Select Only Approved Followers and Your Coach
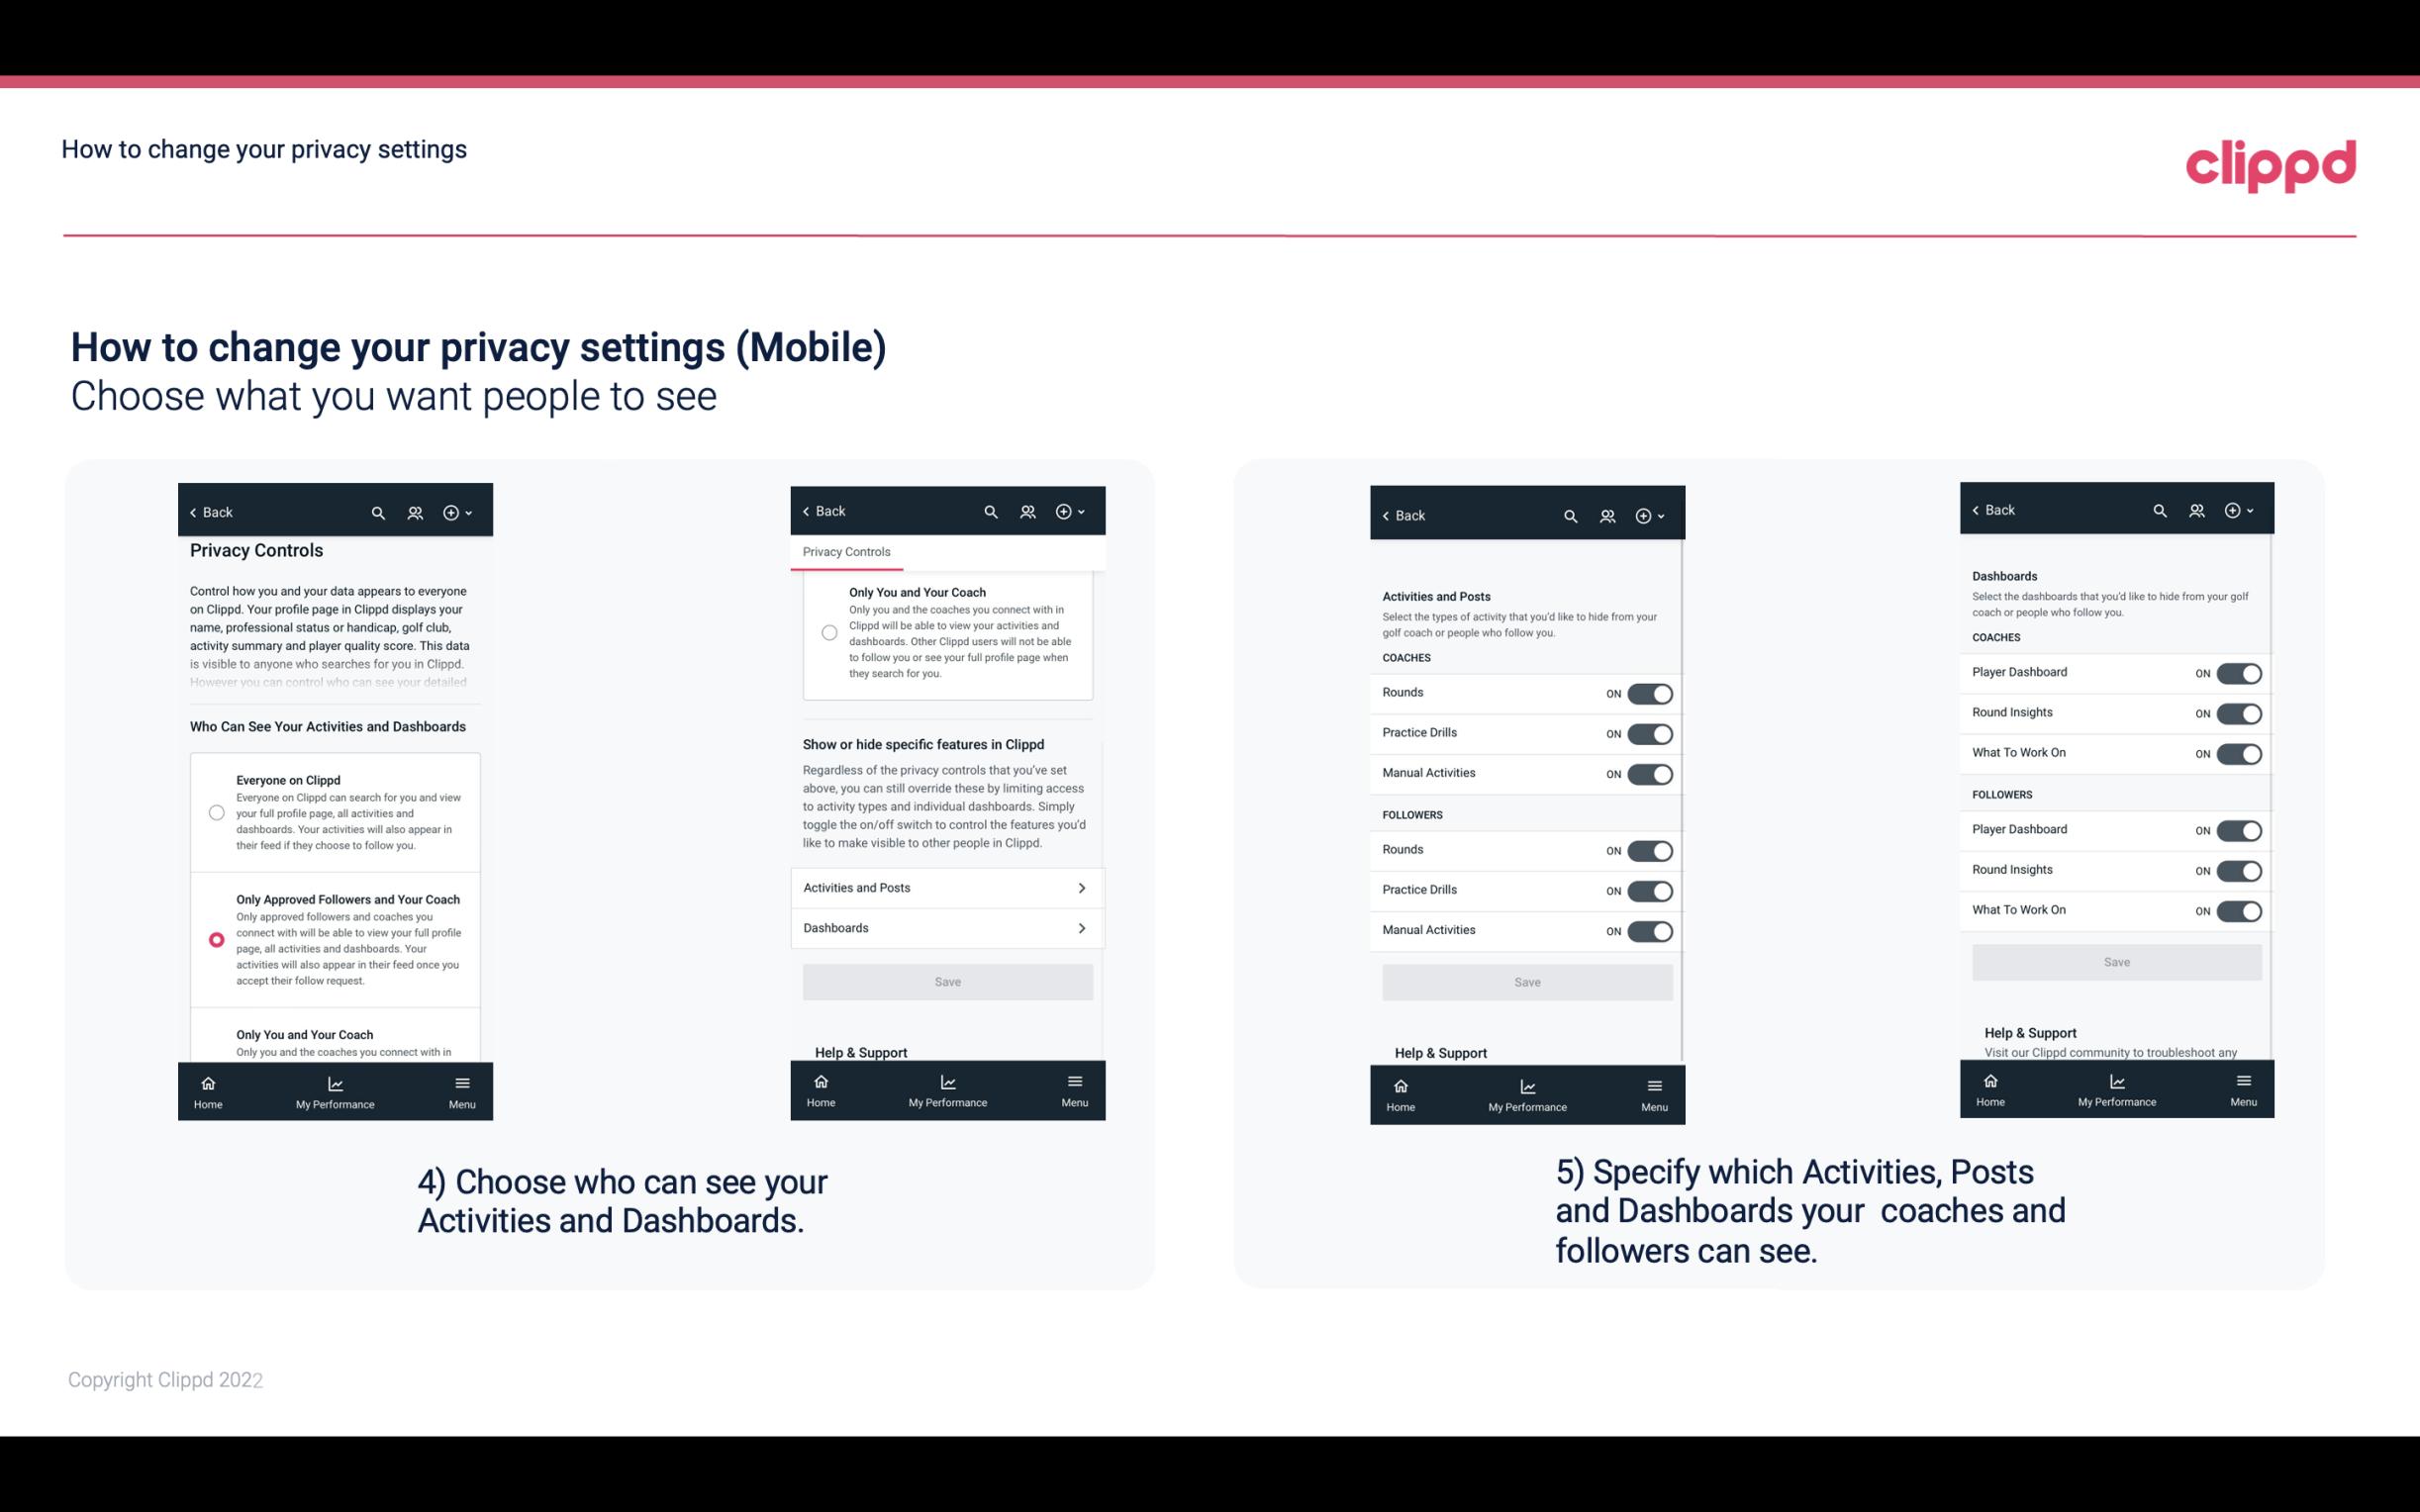The image size is (2420, 1512). 215,939
